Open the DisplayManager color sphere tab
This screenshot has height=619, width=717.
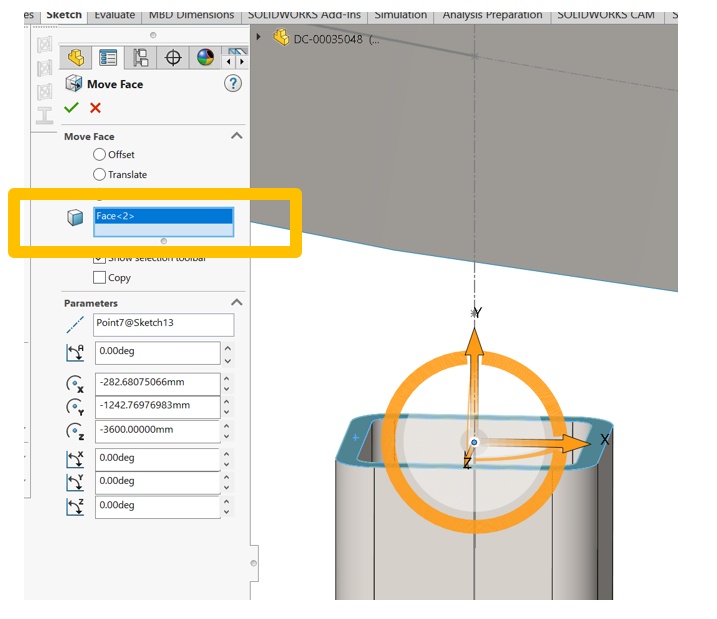(205, 58)
